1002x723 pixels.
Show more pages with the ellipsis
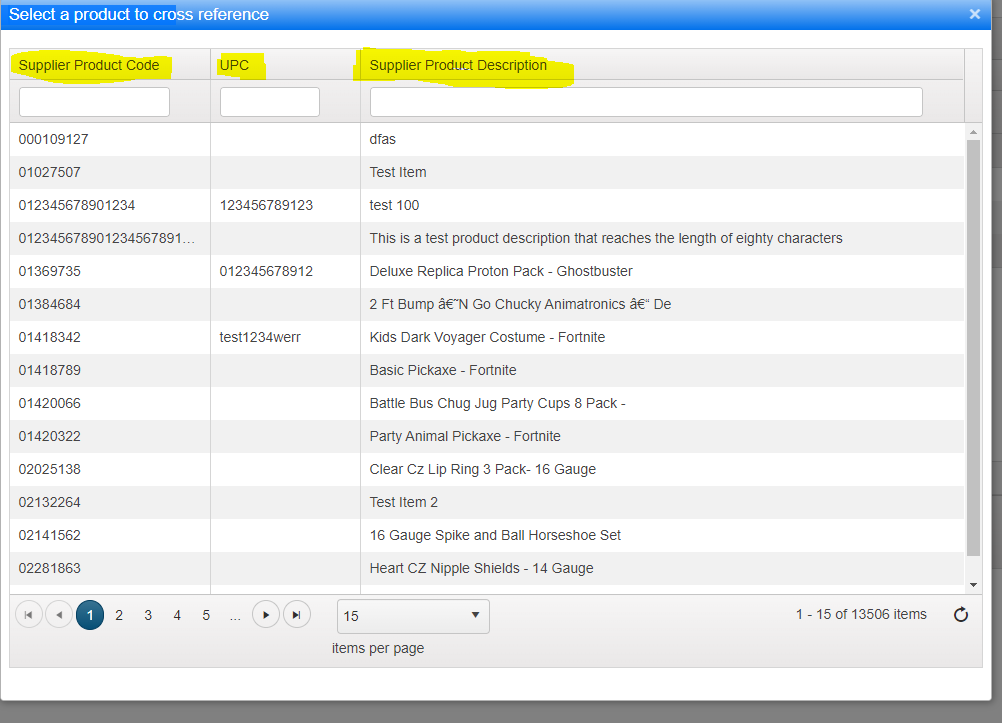(235, 616)
